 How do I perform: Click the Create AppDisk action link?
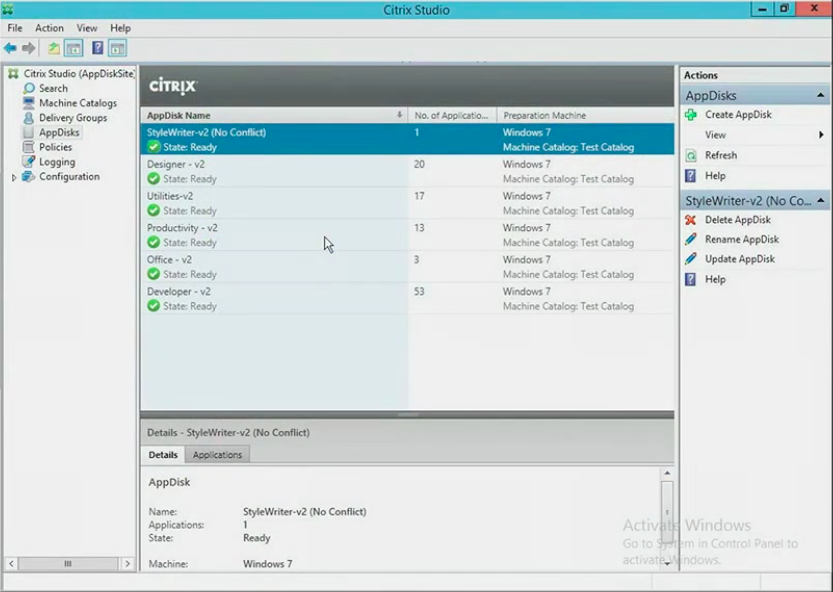[x=738, y=115]
